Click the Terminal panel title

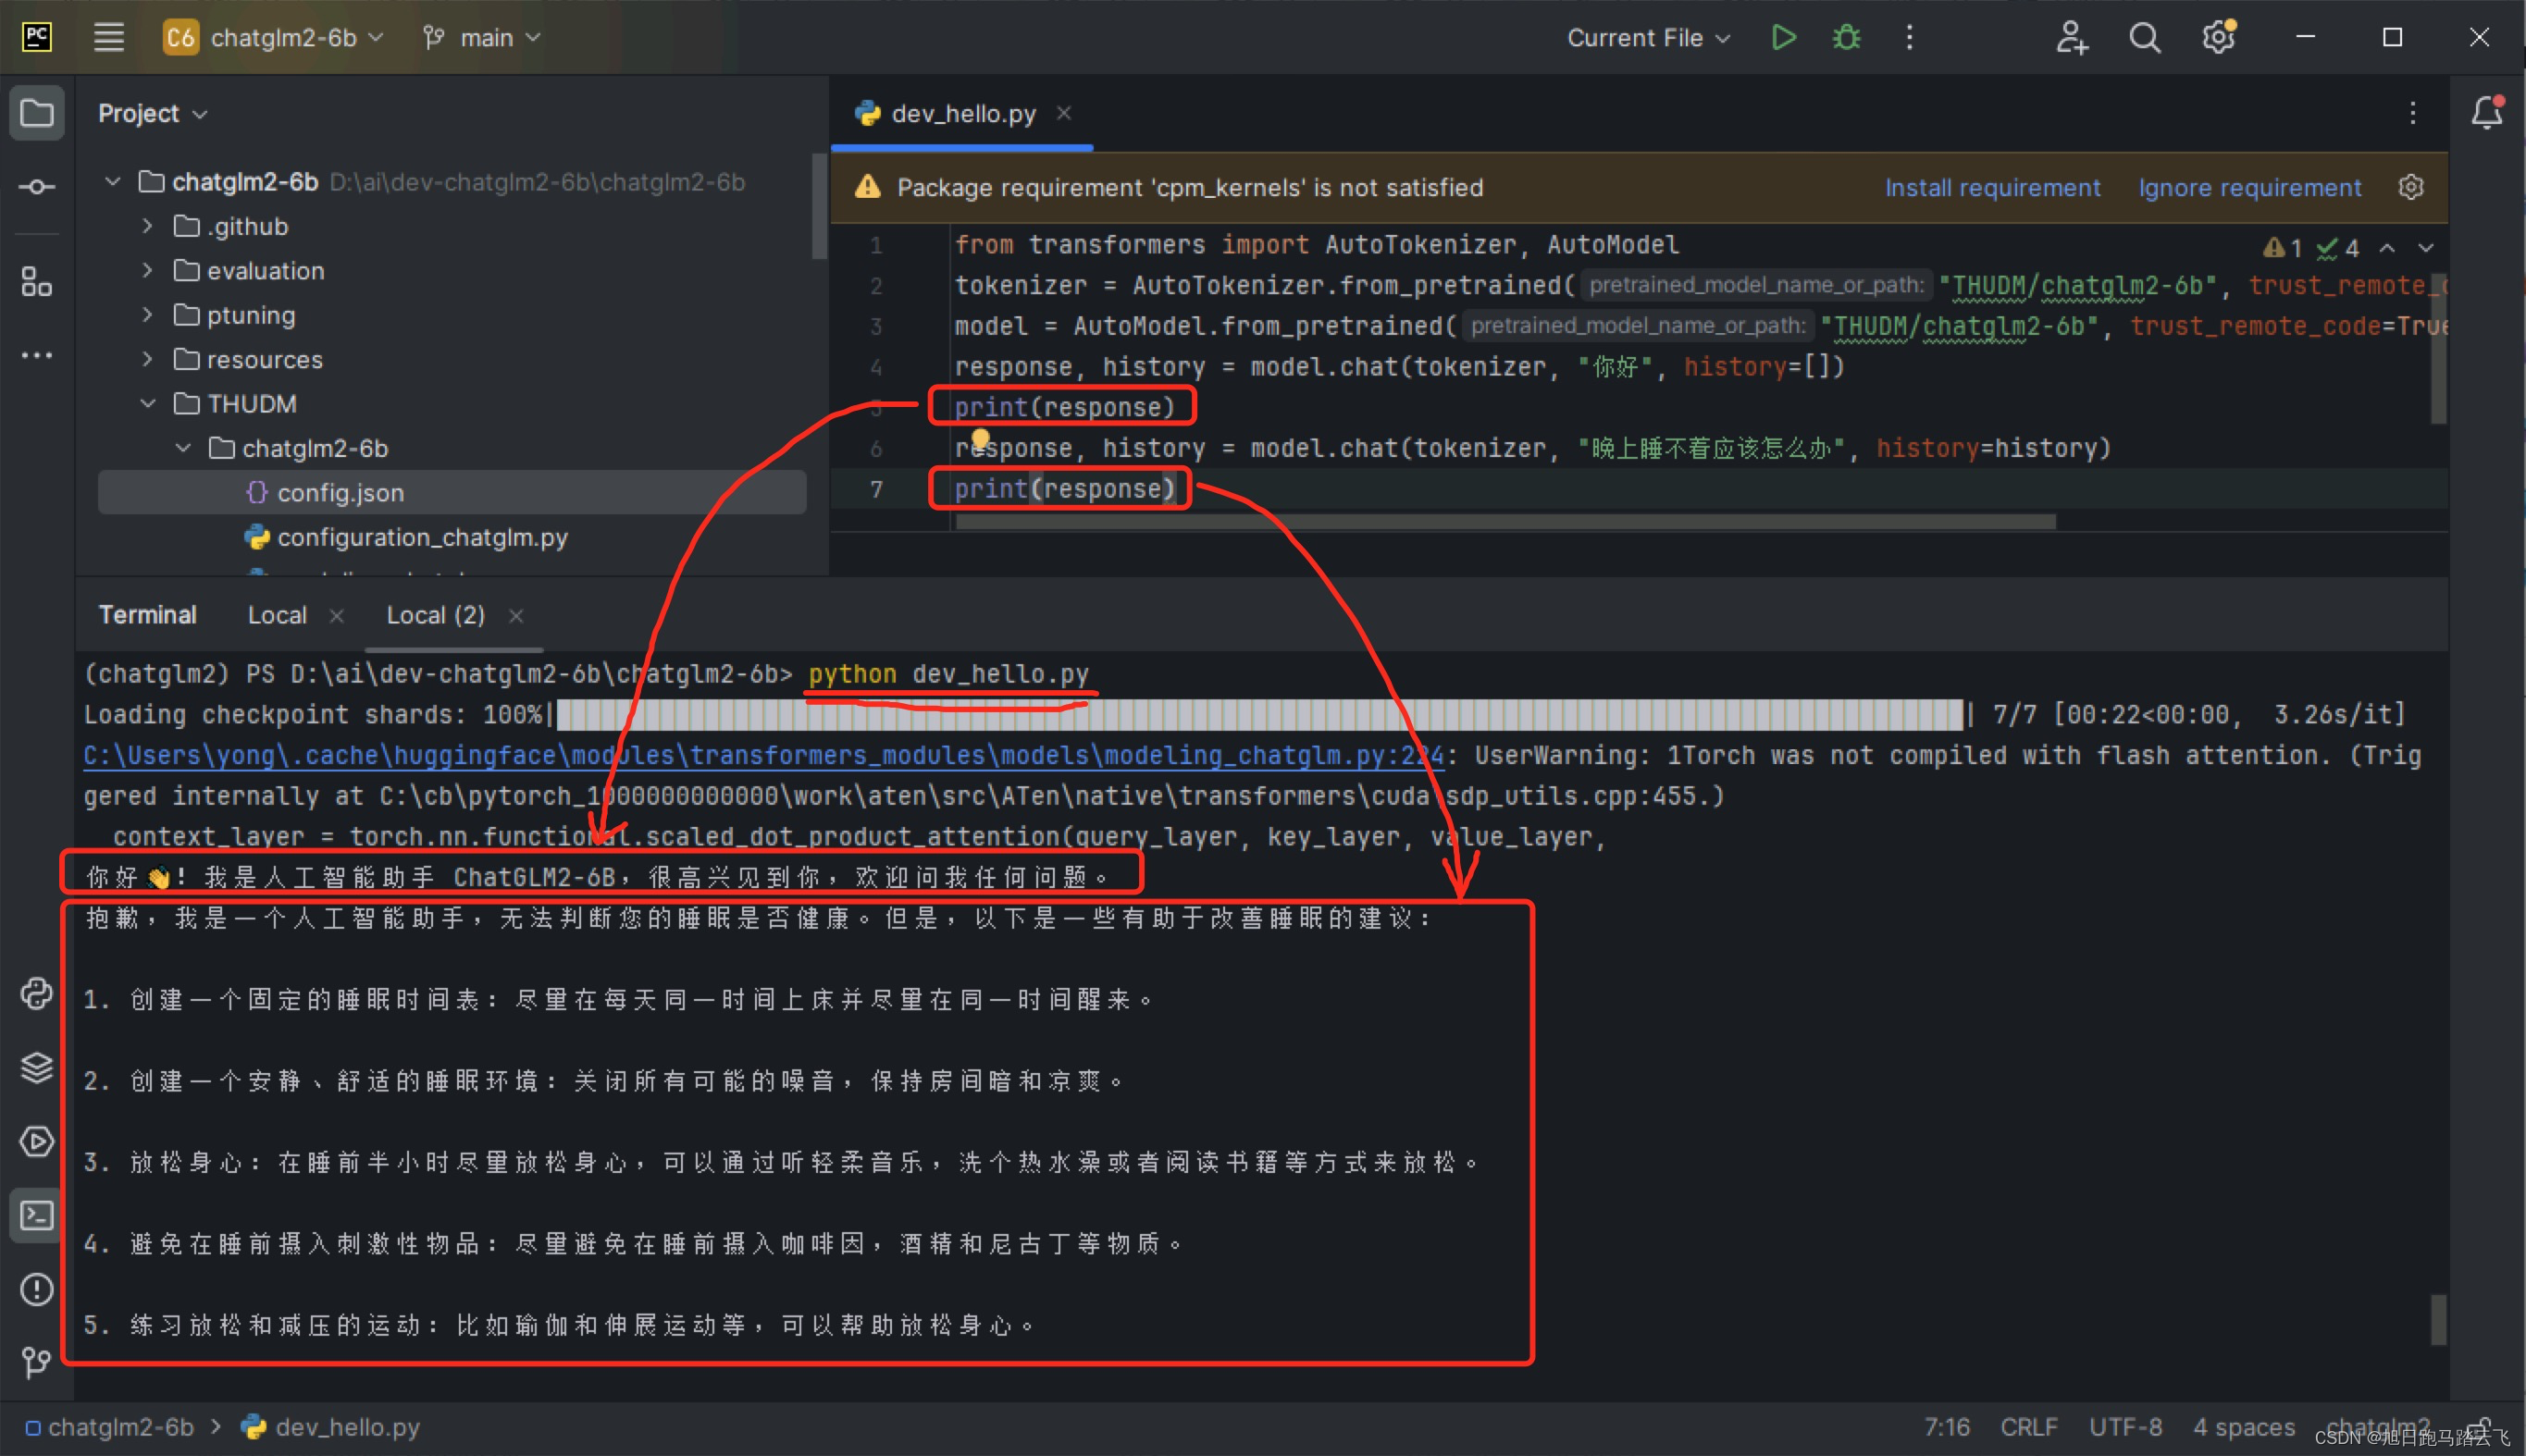pos(147,615)
